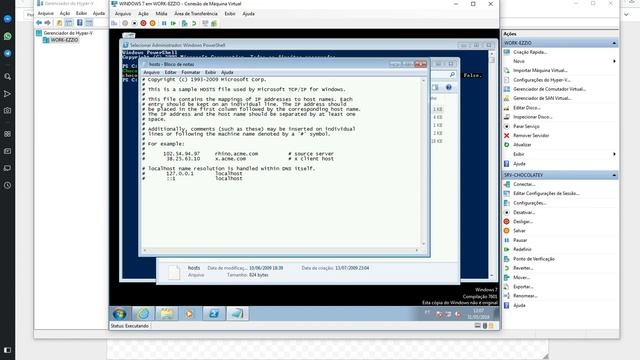Screen dimensions: 640x360
Task: Expand the Exibir submenu arrow in Actions pane
Action: tap(614, 154)
